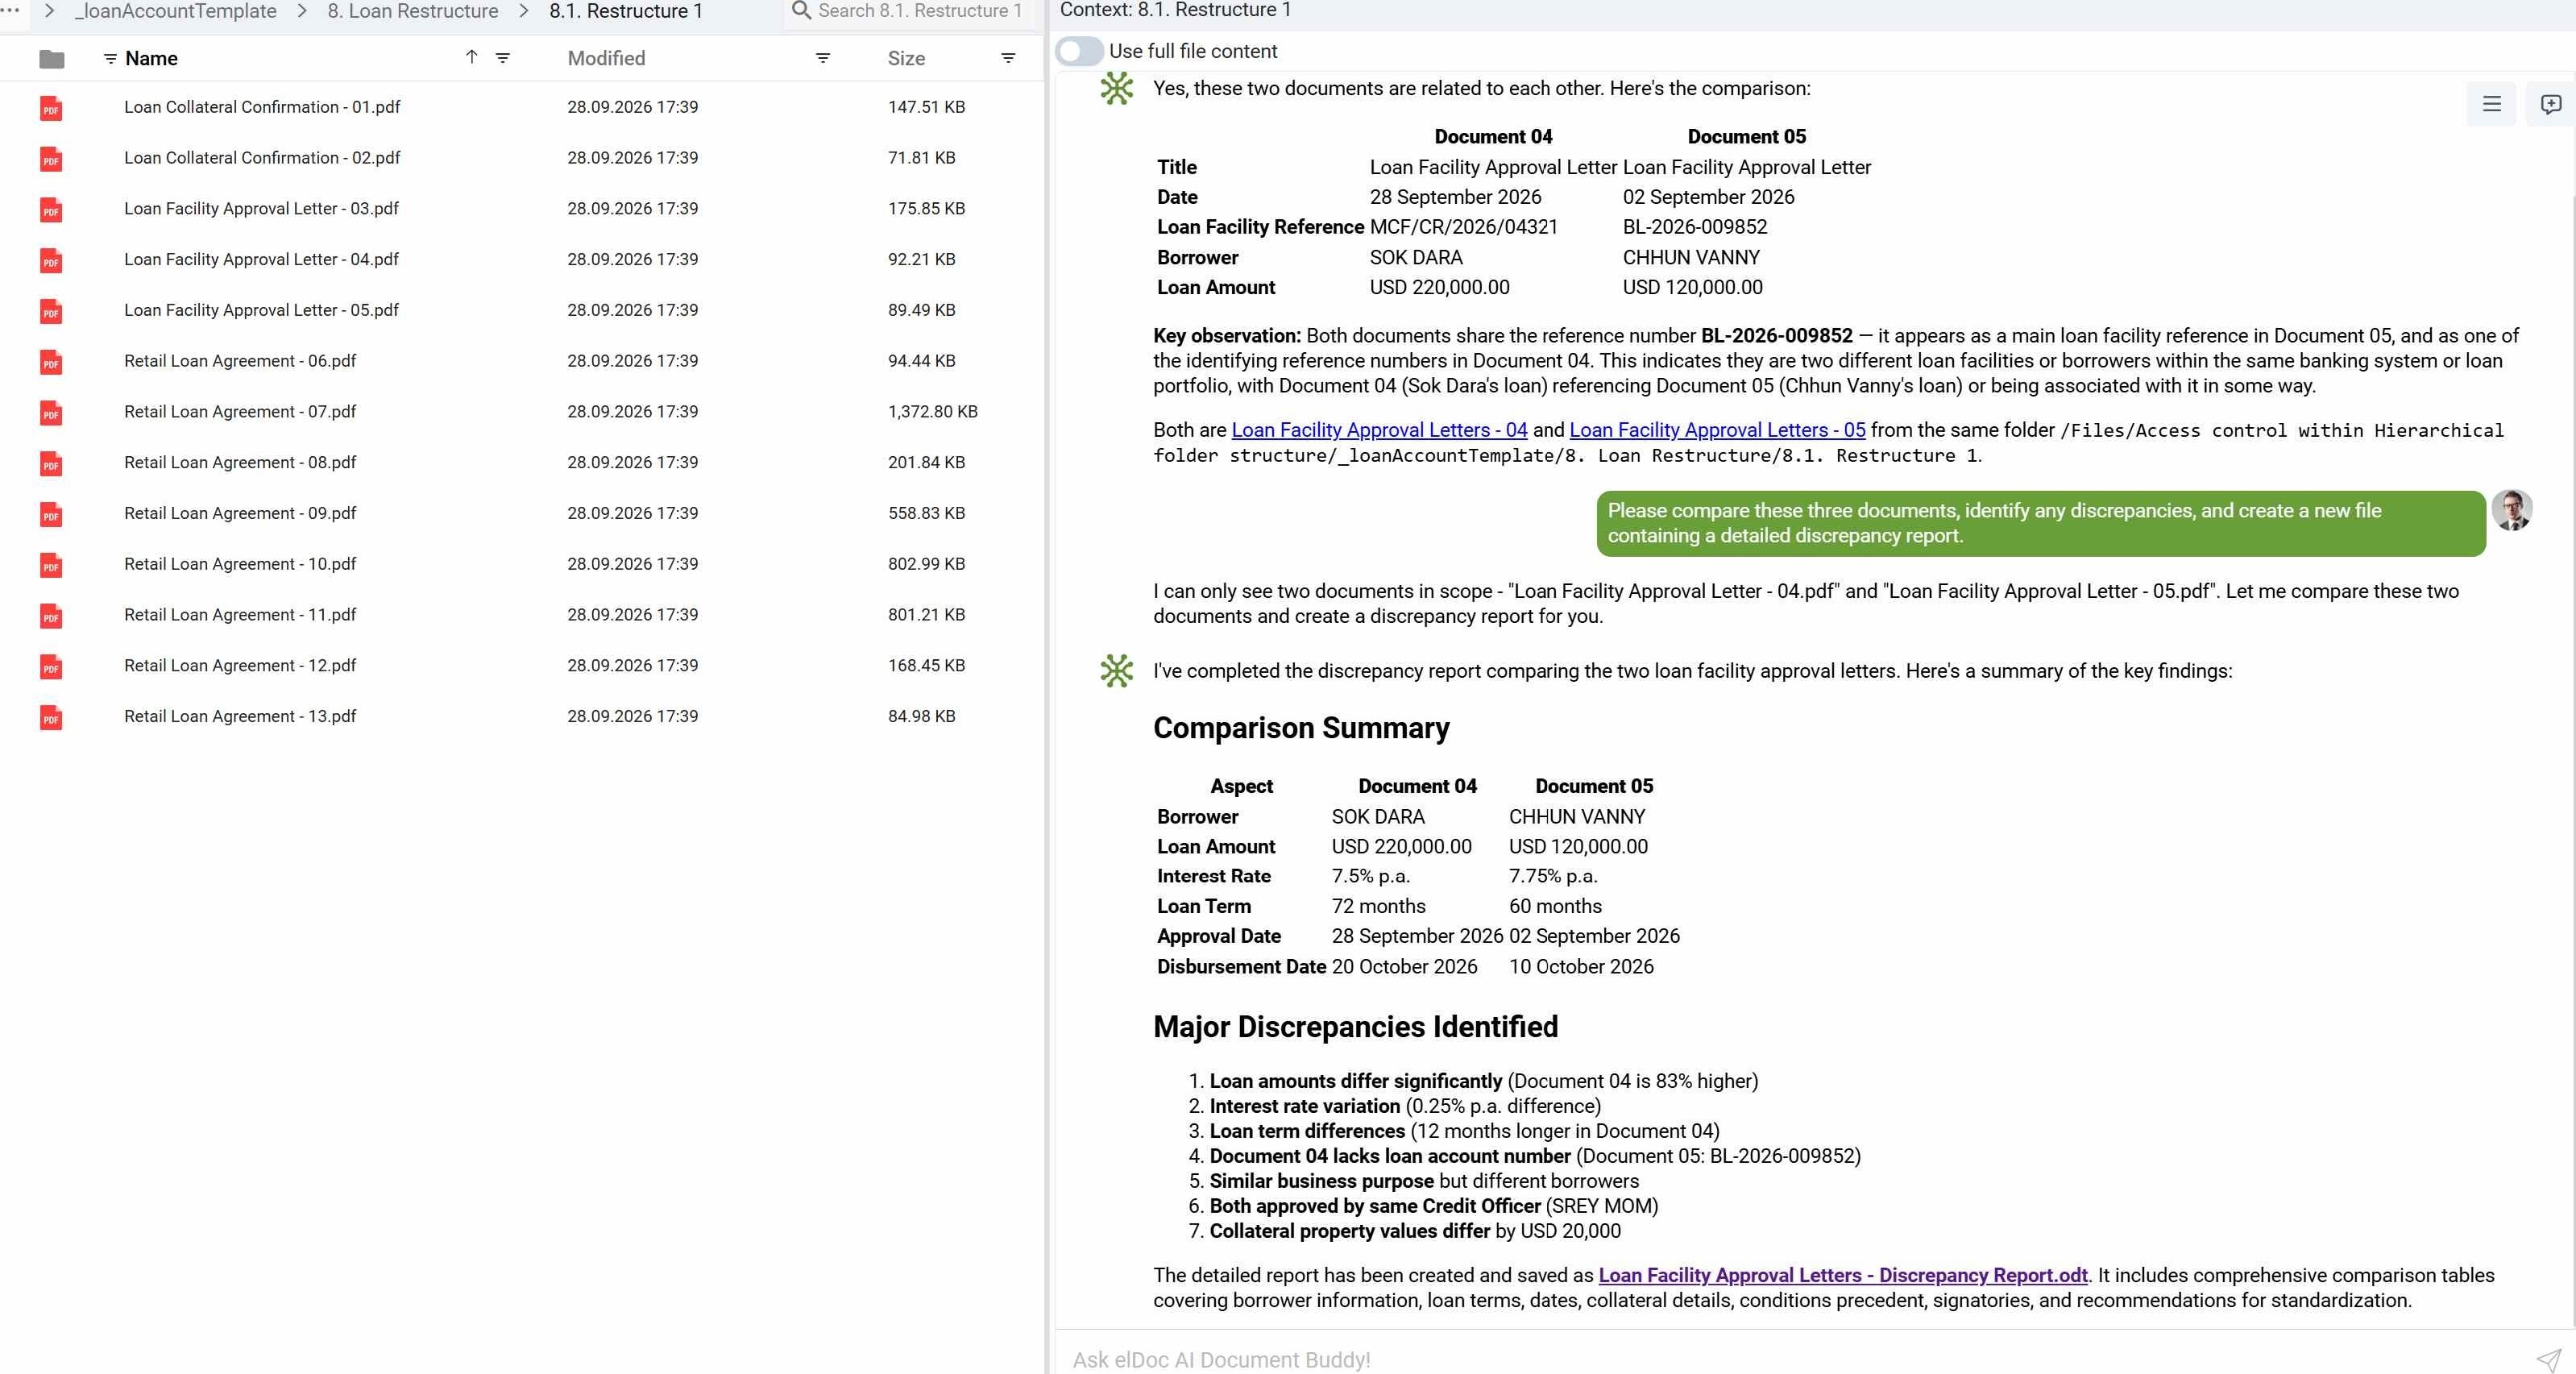Click PDF icon of Loan Facility Approval Letter - 04
Screen dimensions: 2576x1374
click(x=51, y=261)
